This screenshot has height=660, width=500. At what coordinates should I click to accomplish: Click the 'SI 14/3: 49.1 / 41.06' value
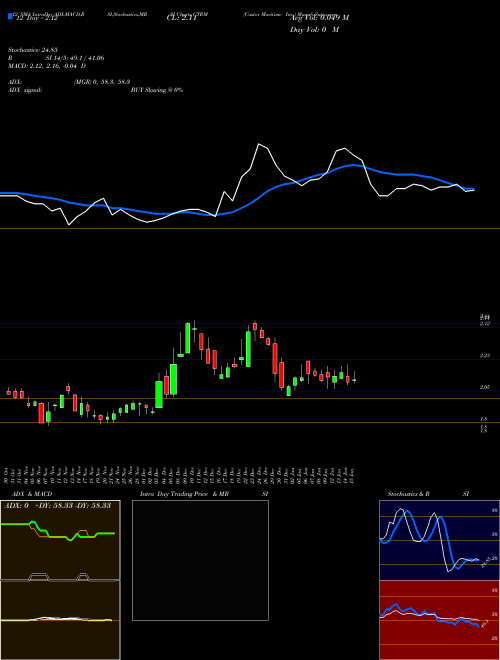75,58
